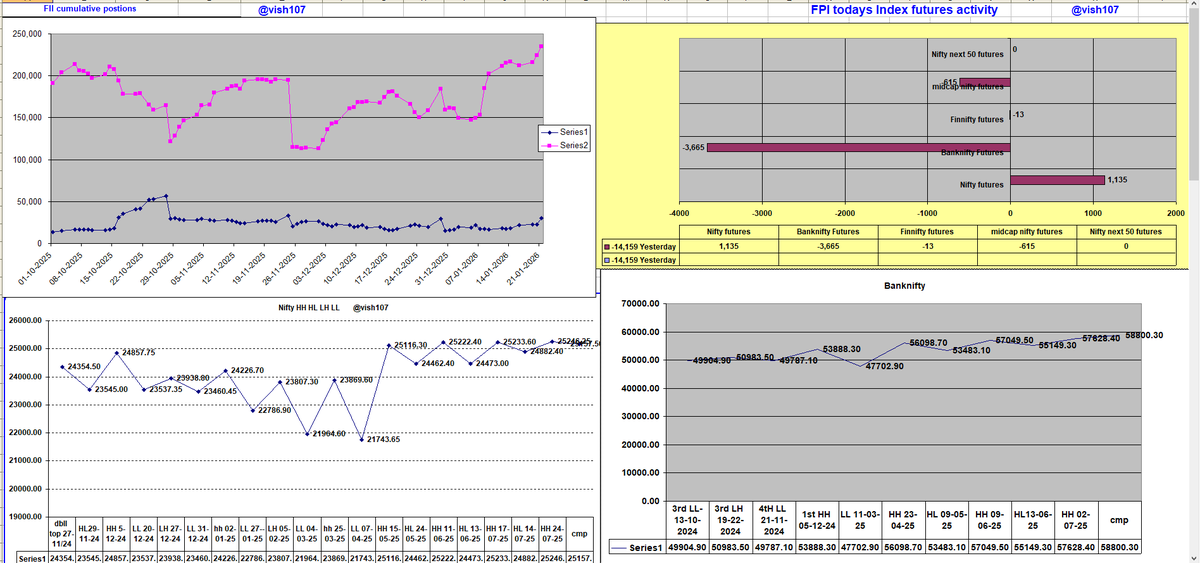The width and height of the screenshot is (1200, 563).
Task: Select the '250,000' axis label in FII chart
Action: tap(26, 34)
